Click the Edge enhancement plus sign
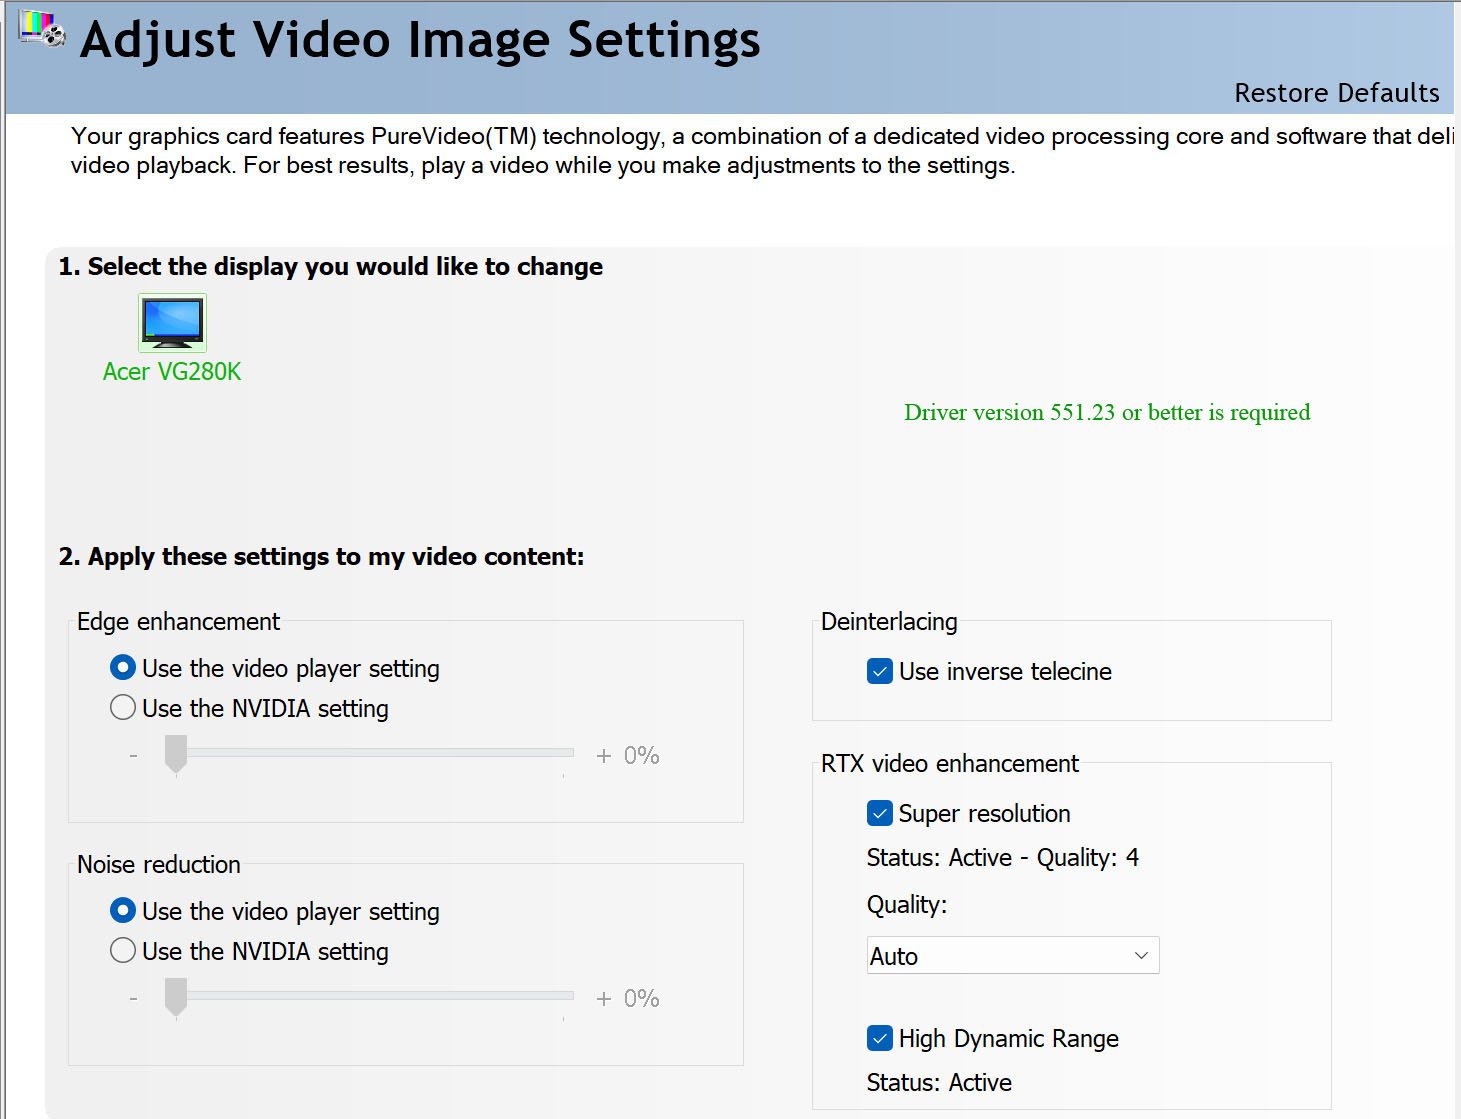The width and height of the screenshot is (1461, 1119). (603, 756)
